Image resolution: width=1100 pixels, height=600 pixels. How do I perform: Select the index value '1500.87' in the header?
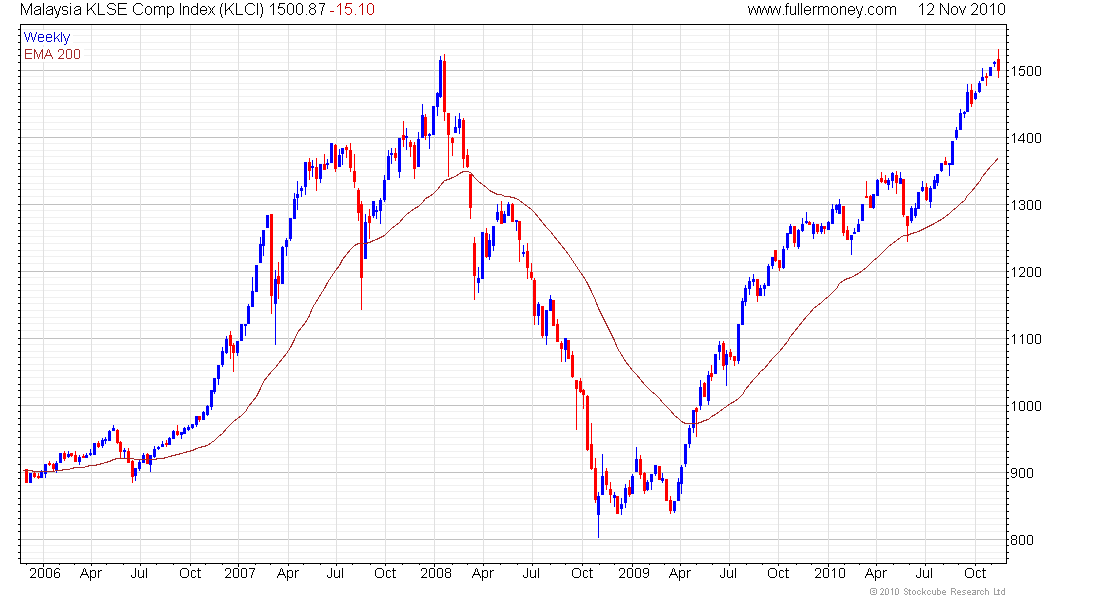tap(298, 10)
